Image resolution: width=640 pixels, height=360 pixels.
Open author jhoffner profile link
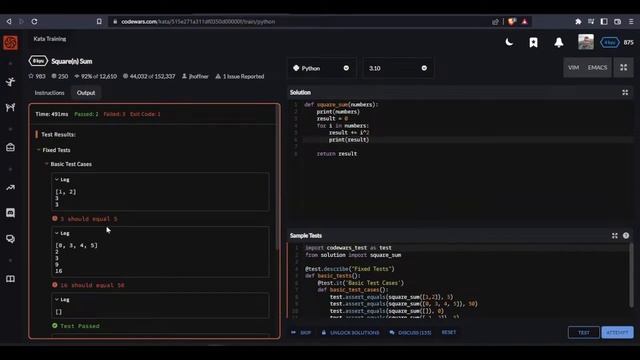click(195, 76)
